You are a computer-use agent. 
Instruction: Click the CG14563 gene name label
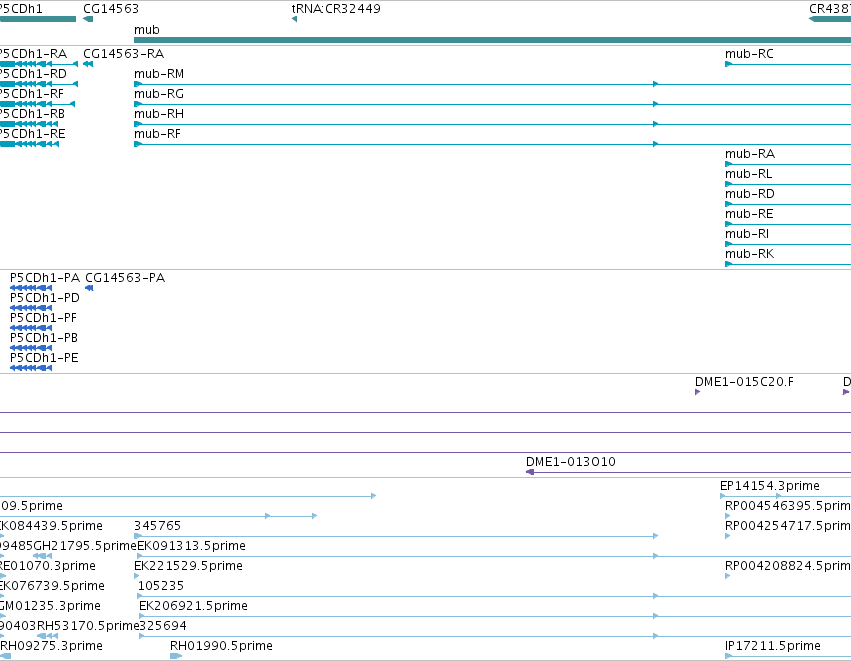point(111,9)
